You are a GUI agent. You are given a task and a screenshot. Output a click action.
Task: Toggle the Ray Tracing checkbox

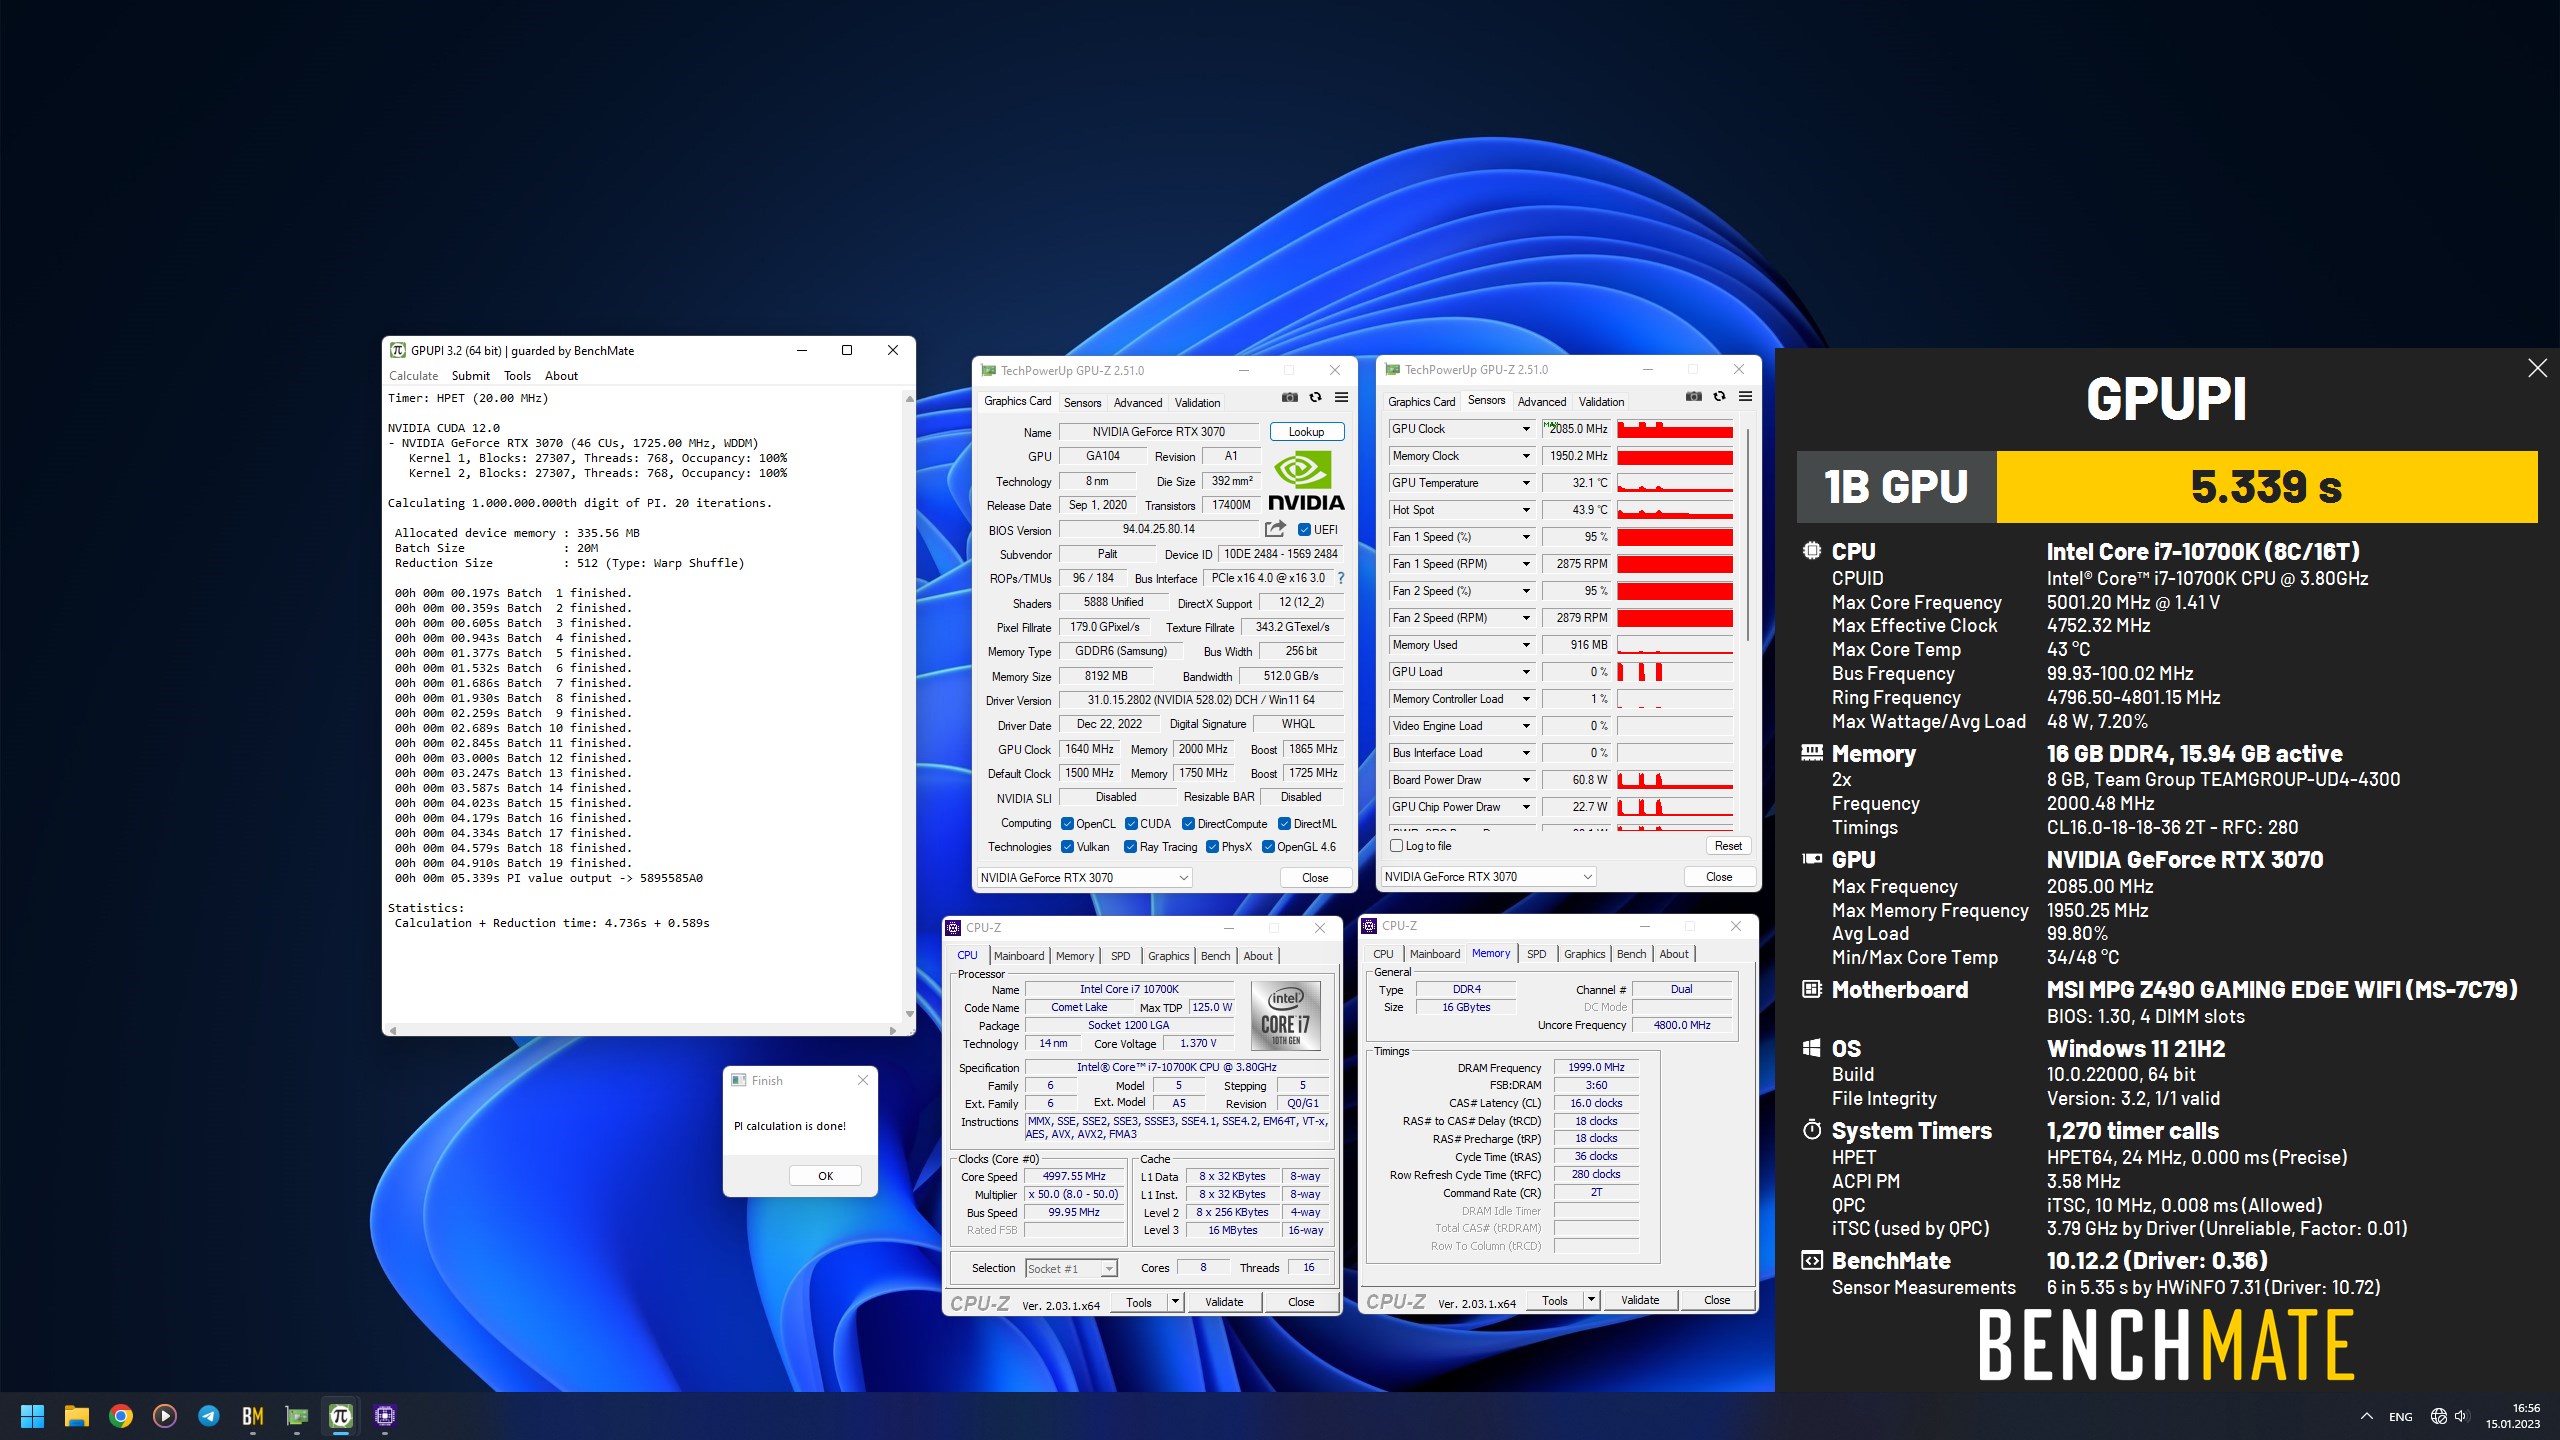point(1130,847)
